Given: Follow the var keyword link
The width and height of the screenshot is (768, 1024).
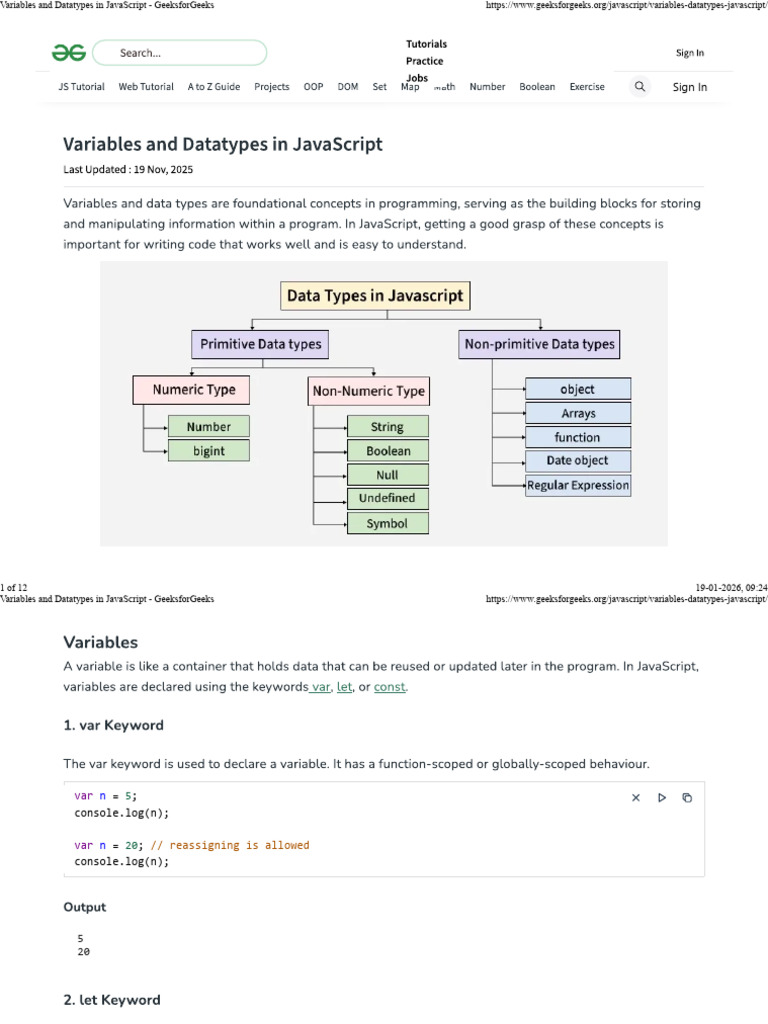Looking at the screenshot, I should click(x=321, y=686).
